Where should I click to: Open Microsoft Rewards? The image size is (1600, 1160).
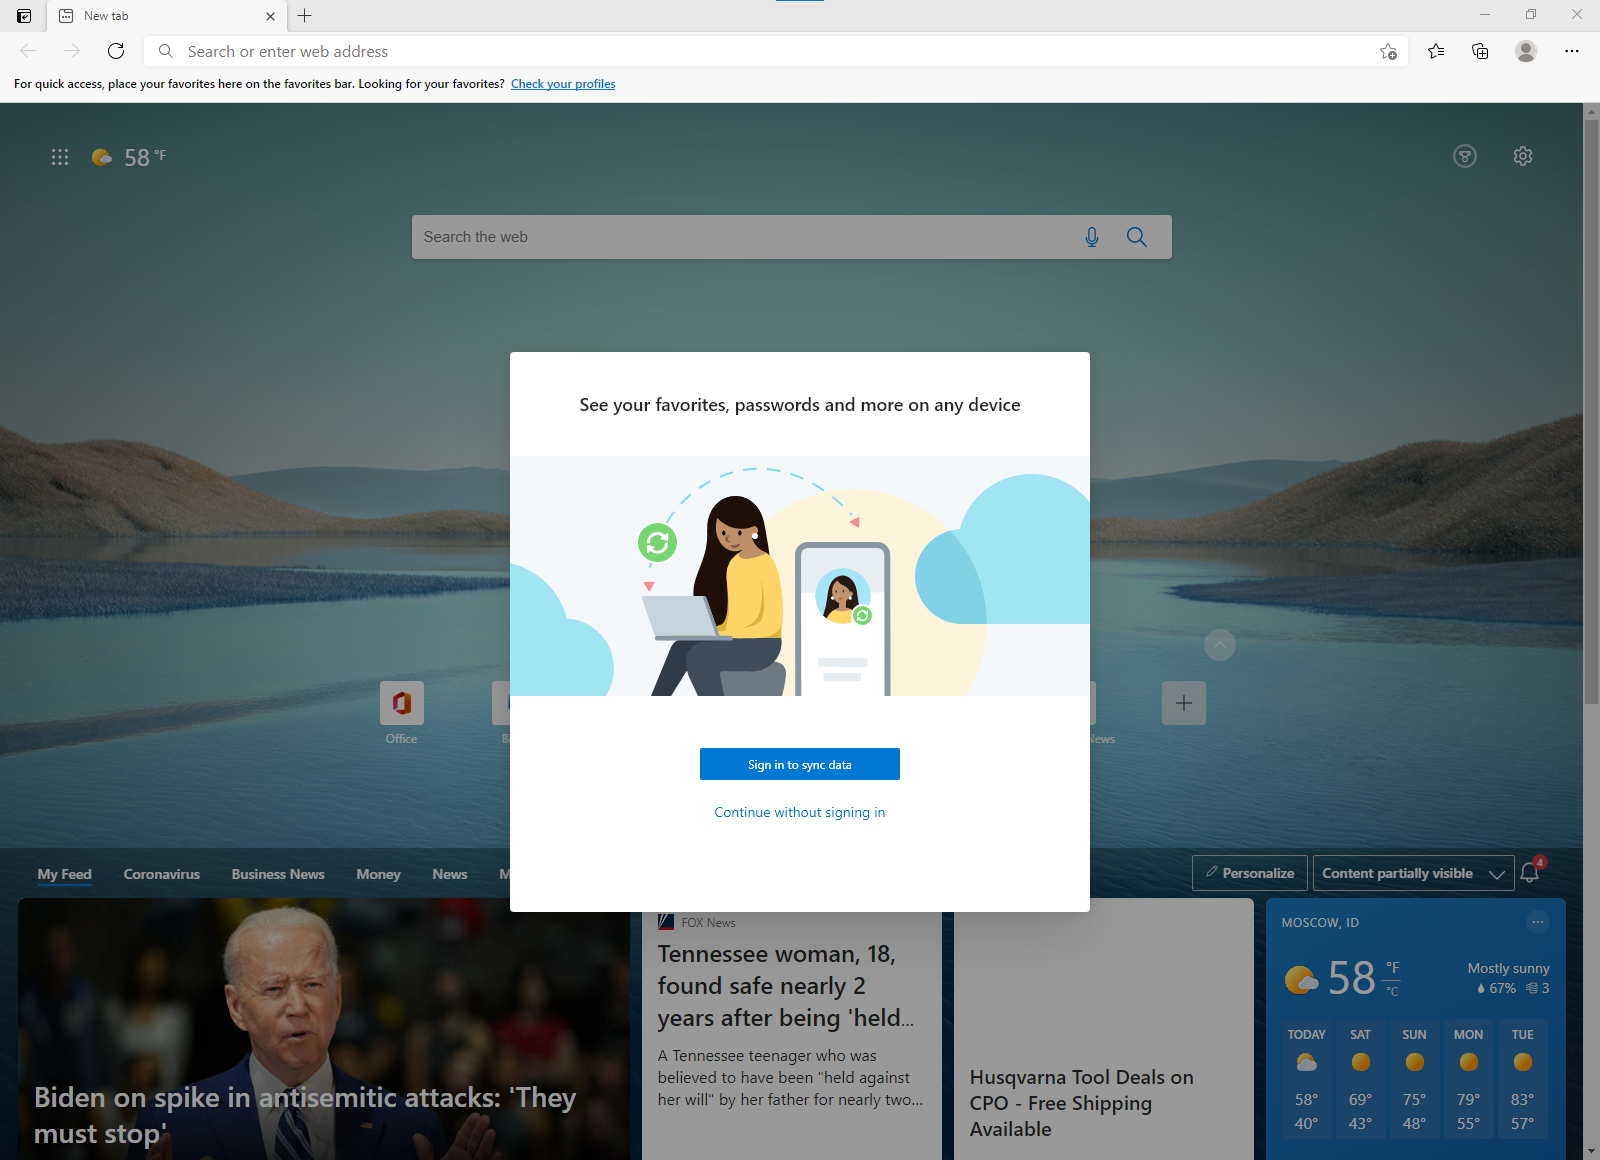tap(1464, 156)
